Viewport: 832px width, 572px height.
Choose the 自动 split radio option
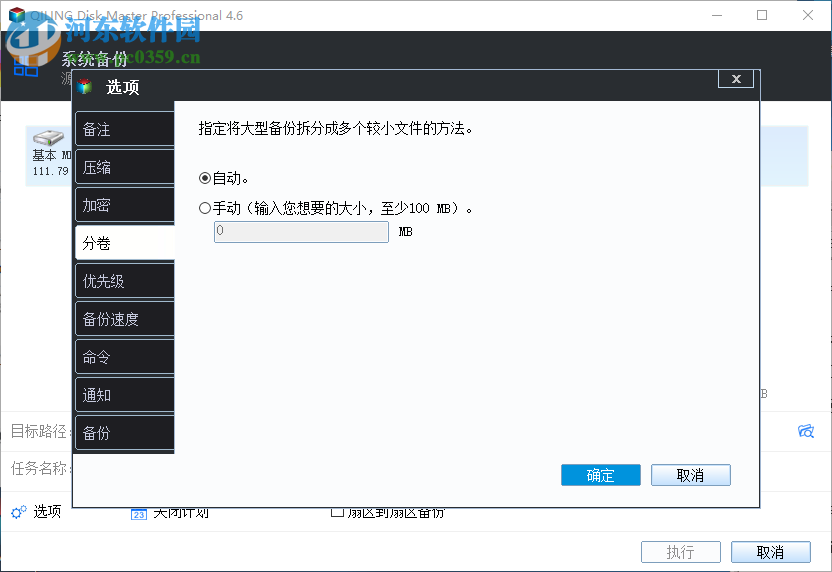point(205,178)
